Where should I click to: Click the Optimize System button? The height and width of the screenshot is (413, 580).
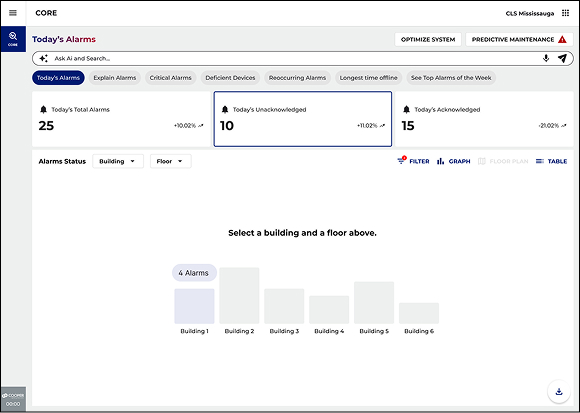[x=428, y=39]
